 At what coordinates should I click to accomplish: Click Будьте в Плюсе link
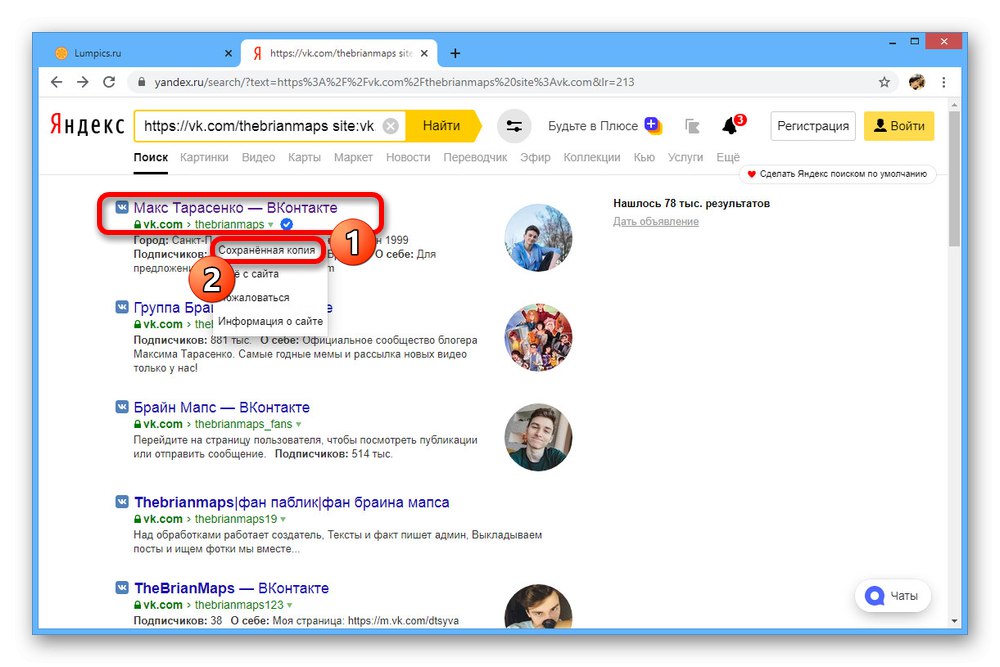coord(592,126)
